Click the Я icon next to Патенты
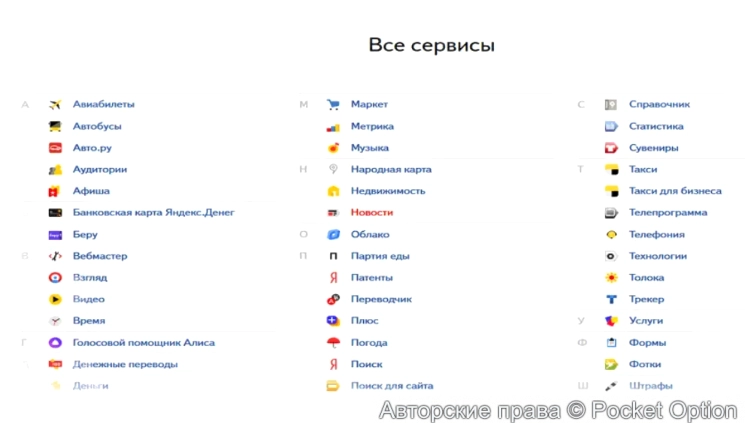 333,278
